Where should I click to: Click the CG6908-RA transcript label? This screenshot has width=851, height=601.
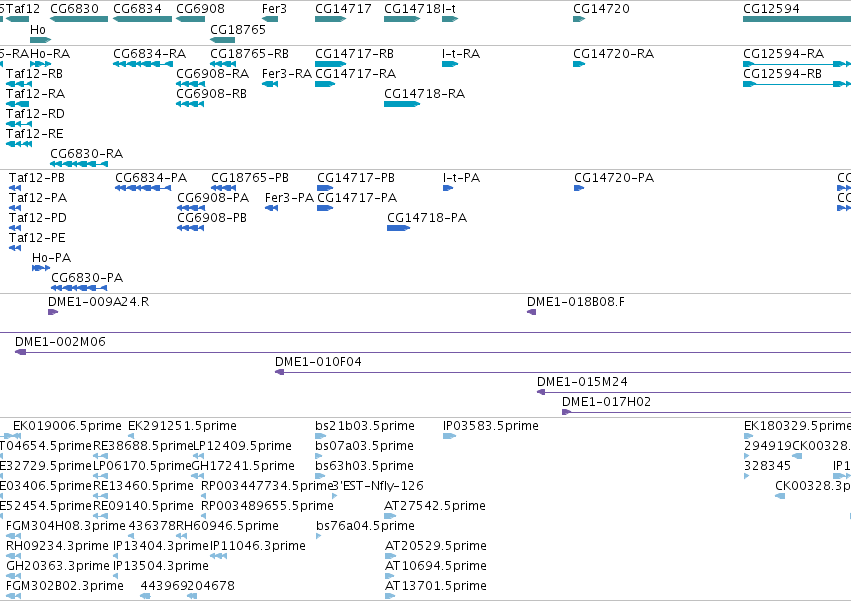[213, 73]
